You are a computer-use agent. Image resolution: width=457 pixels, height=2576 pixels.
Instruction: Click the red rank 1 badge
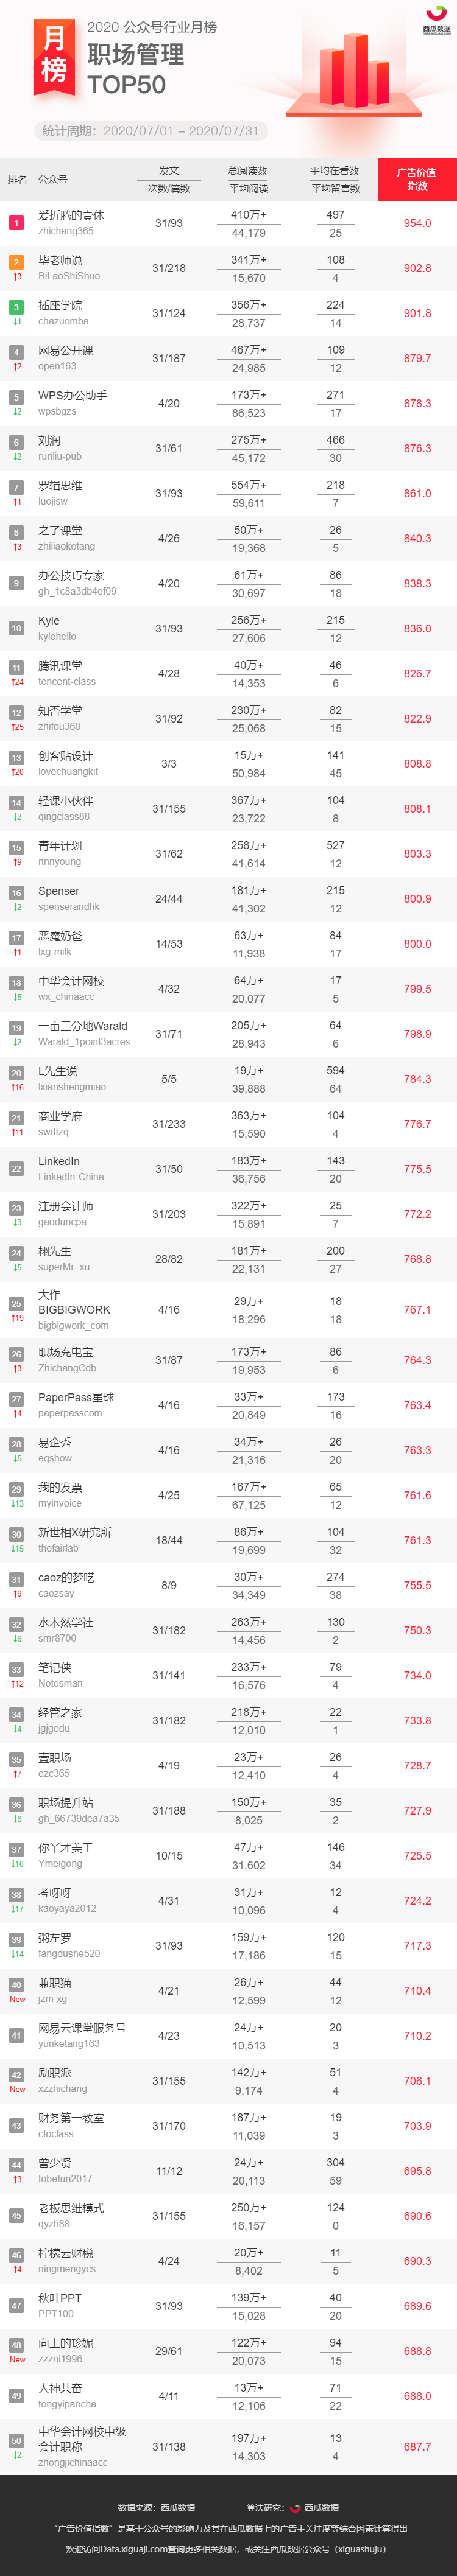point(16,223)
